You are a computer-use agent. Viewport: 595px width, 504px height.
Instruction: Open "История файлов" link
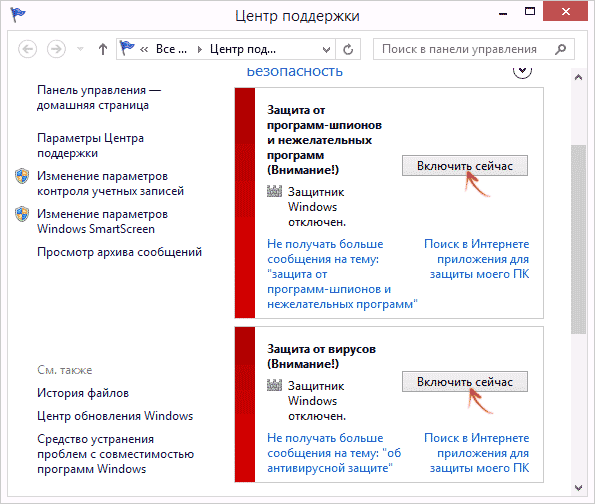point(83,393)
